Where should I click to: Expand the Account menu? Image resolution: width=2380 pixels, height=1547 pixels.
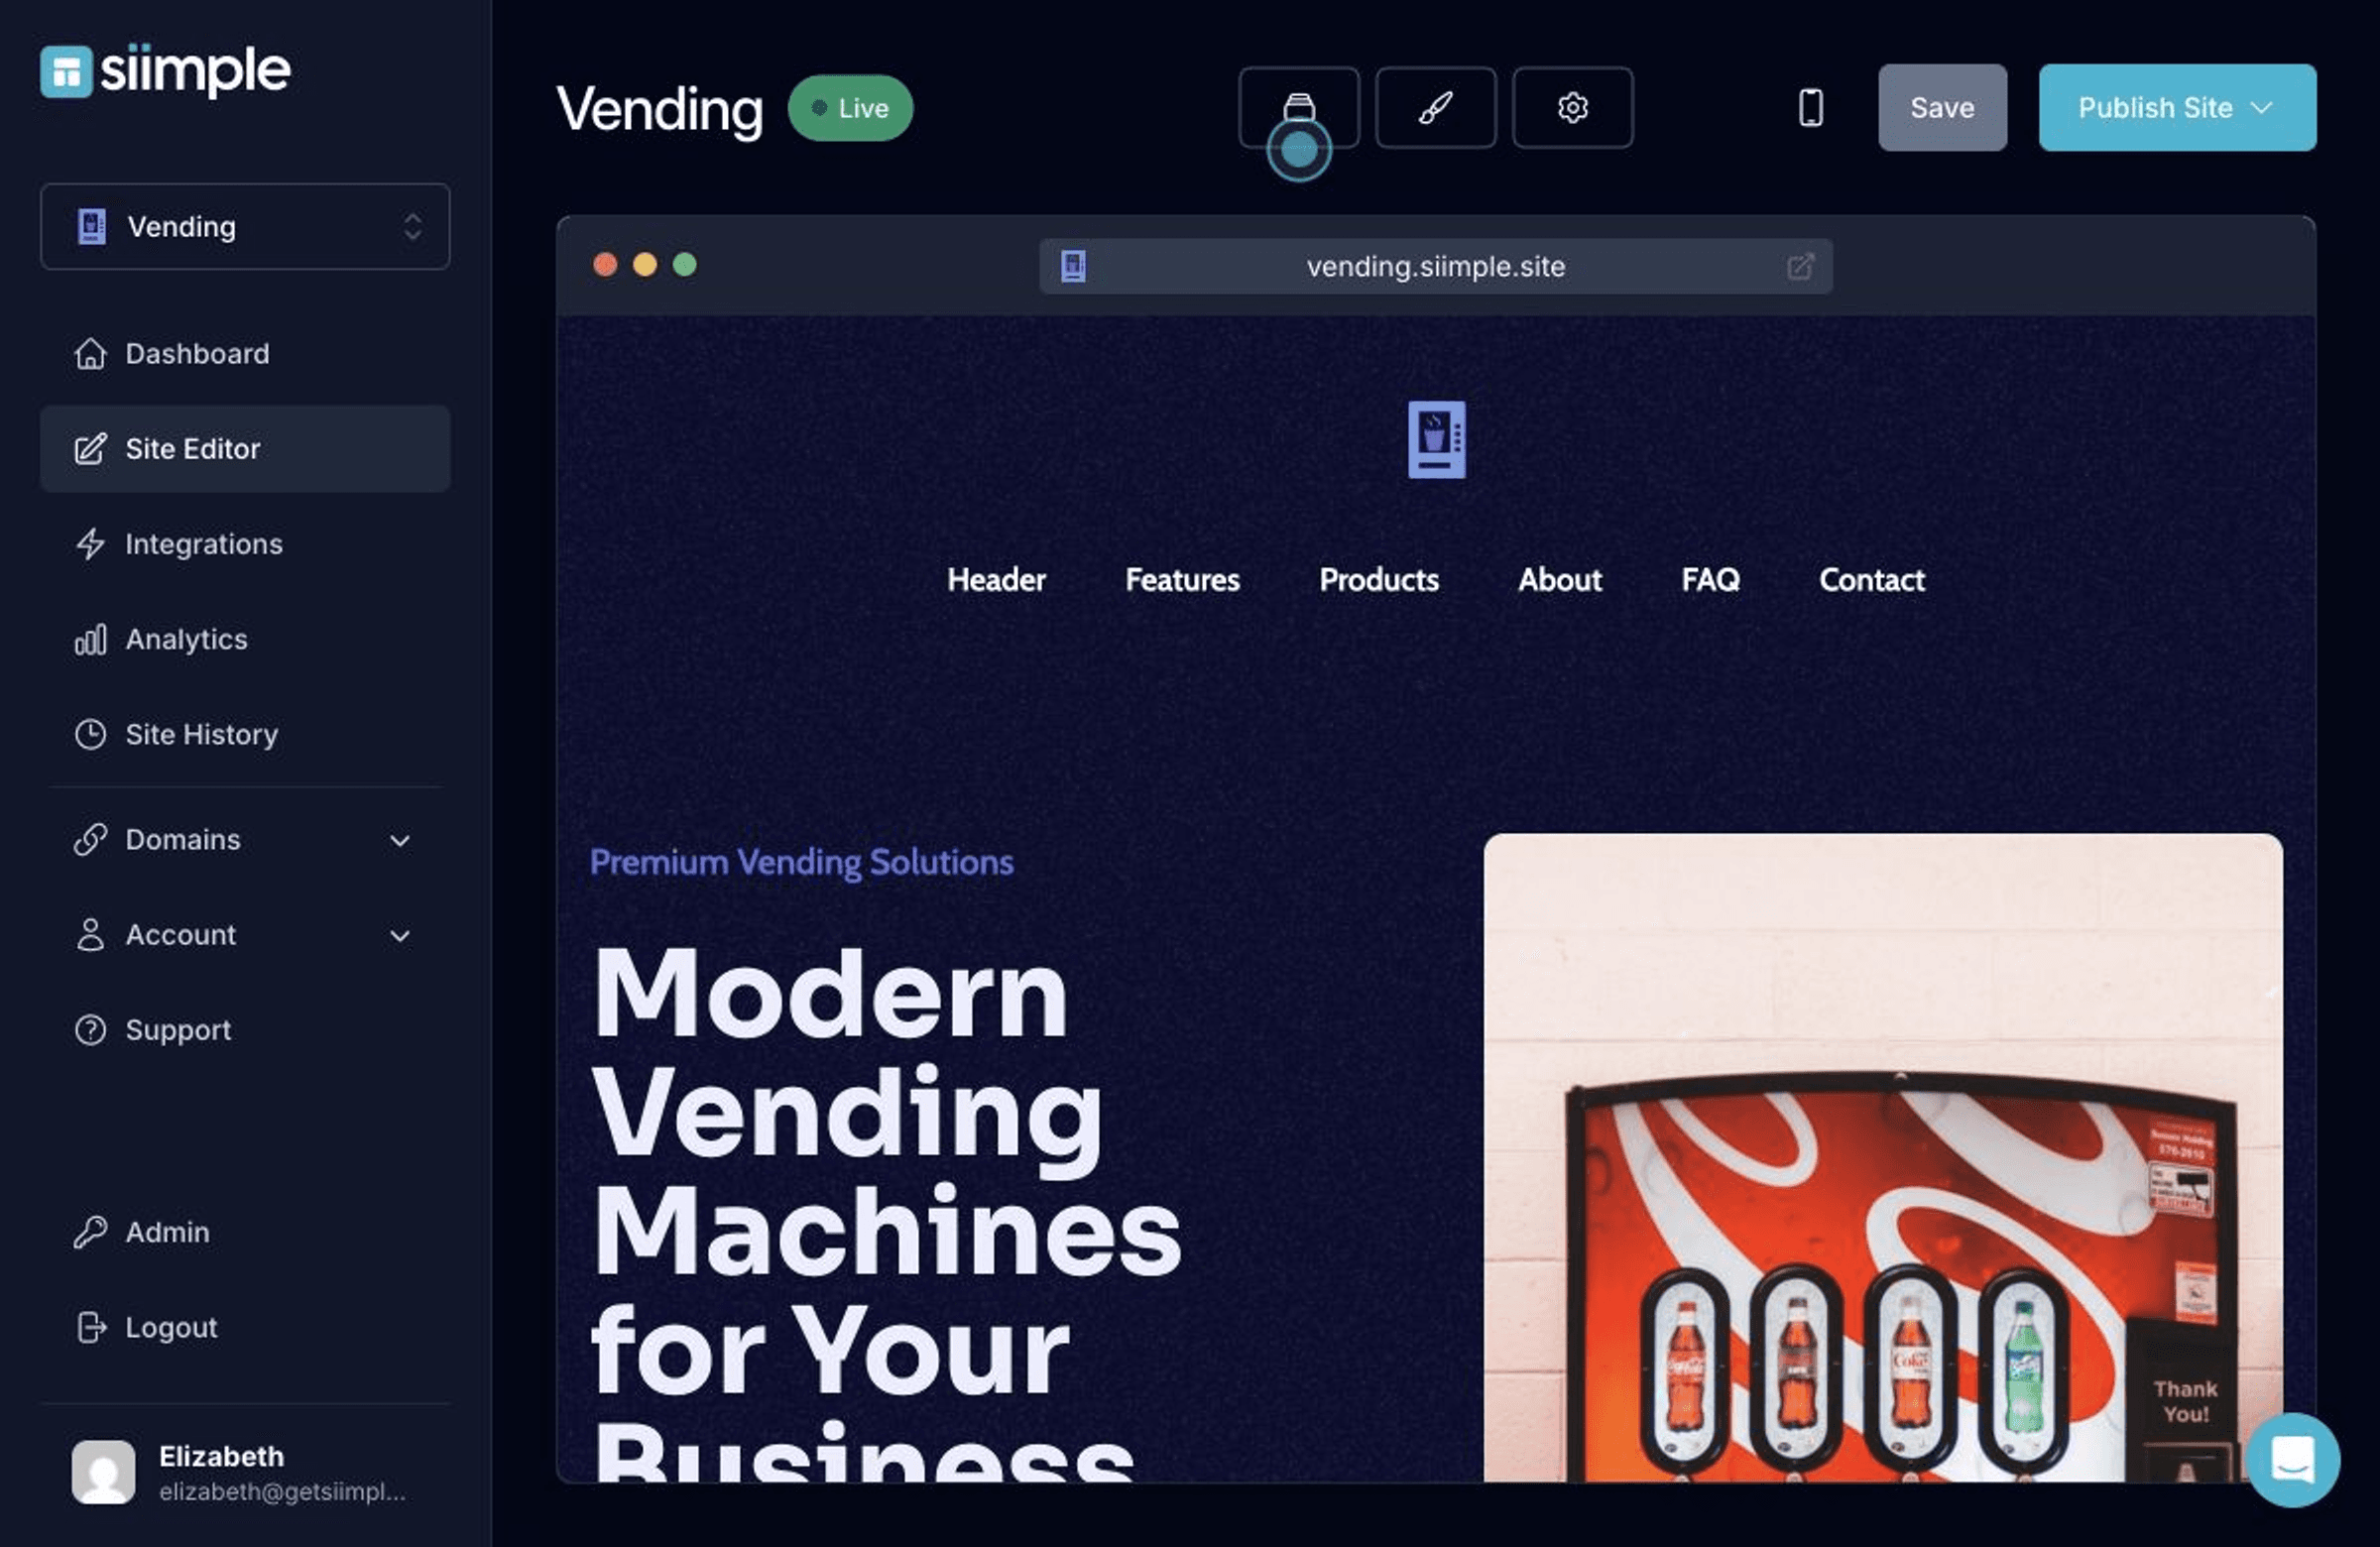coord(245,934)
